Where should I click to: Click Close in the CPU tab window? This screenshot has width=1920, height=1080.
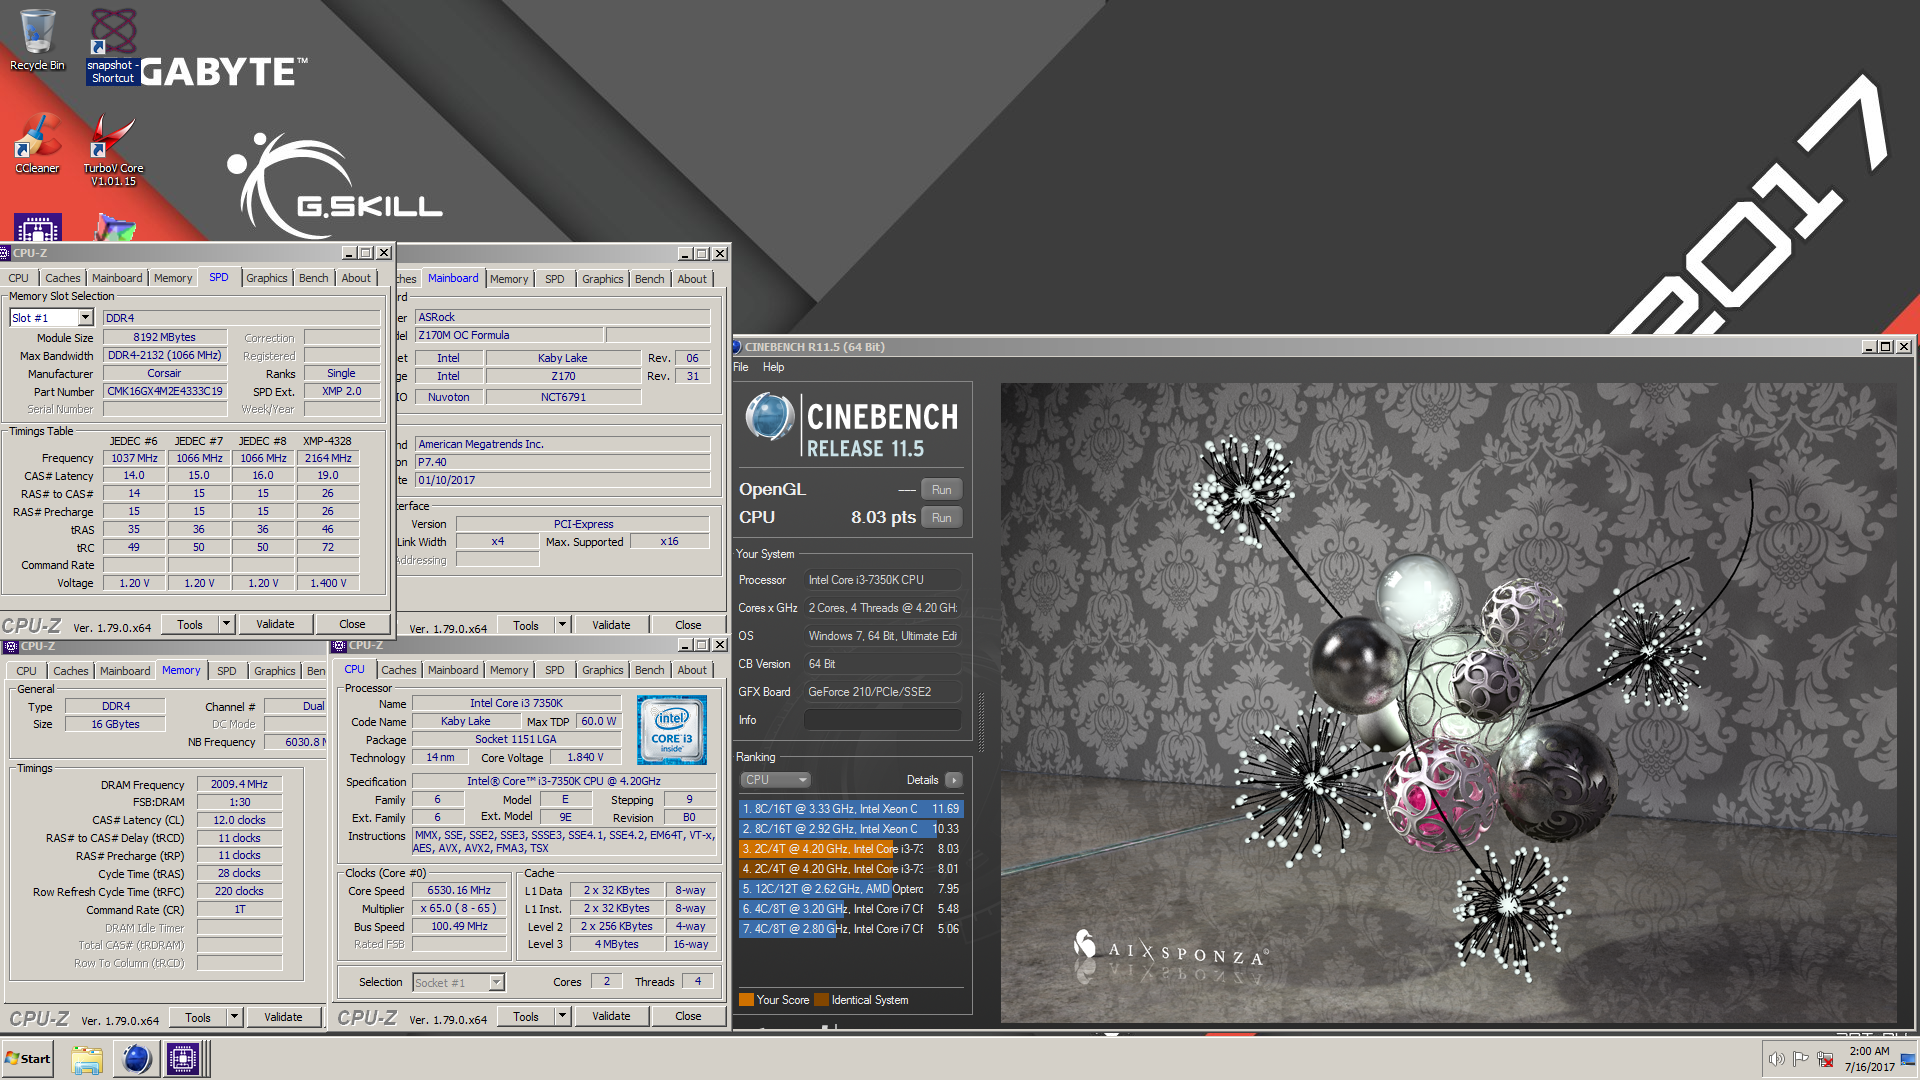point(688,1016)
